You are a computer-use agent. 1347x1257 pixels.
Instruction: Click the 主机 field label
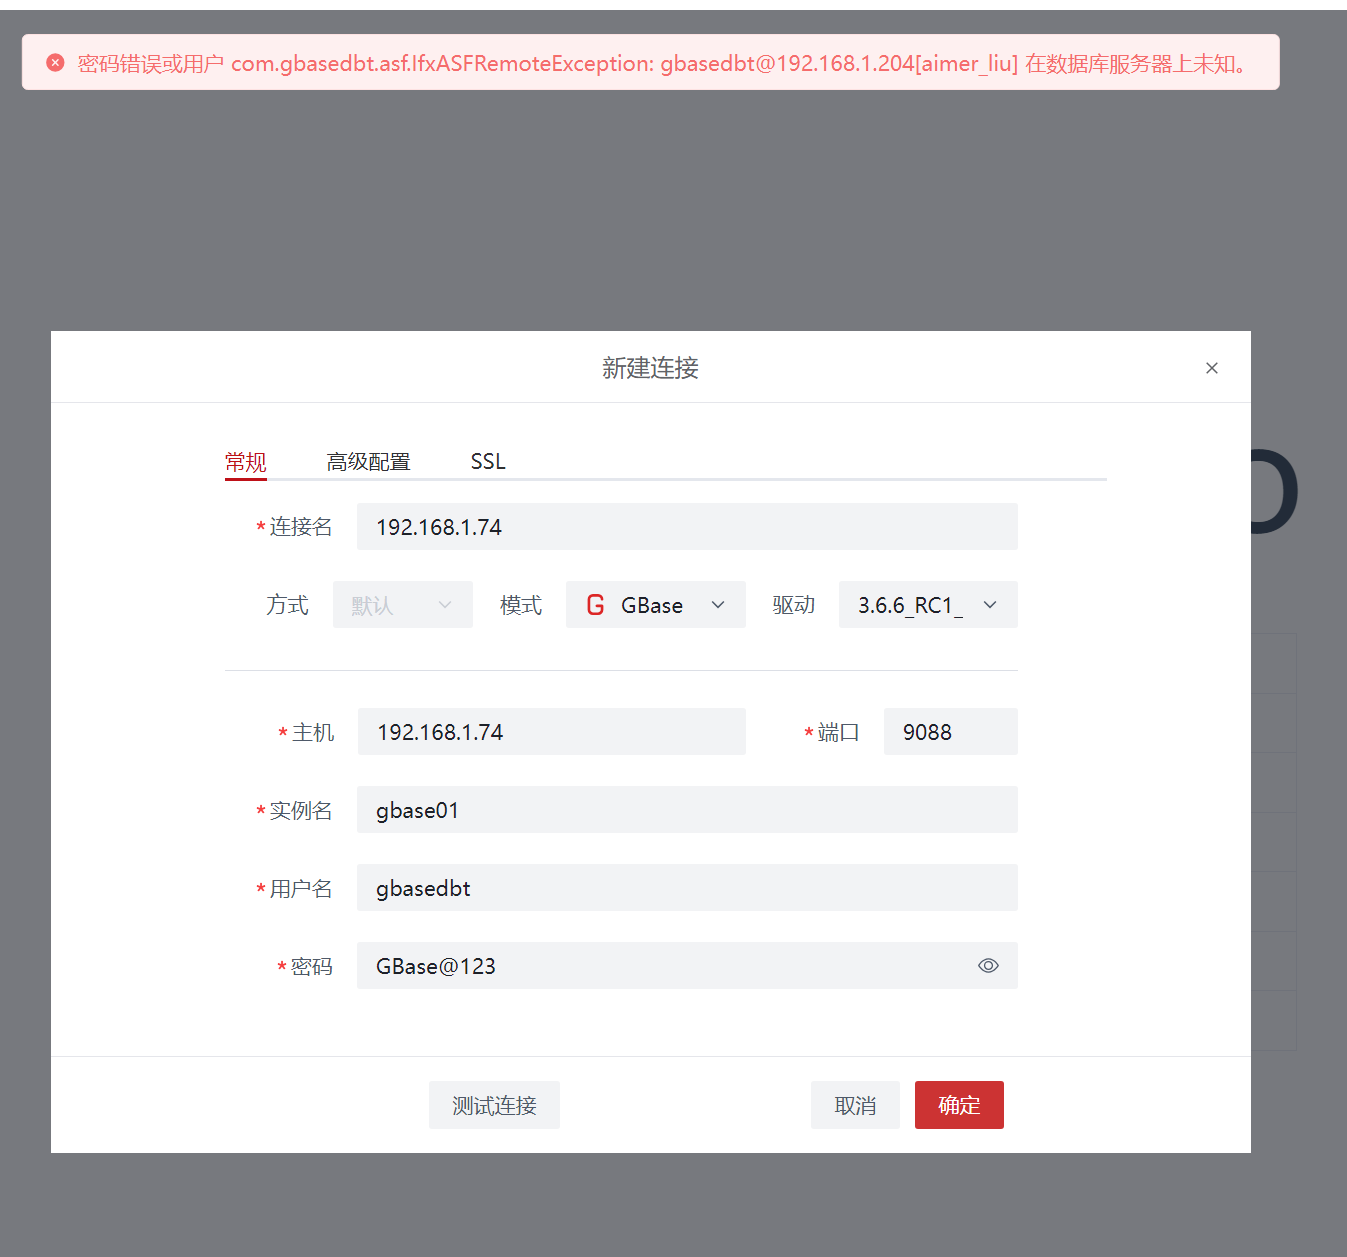click(313, 733)
